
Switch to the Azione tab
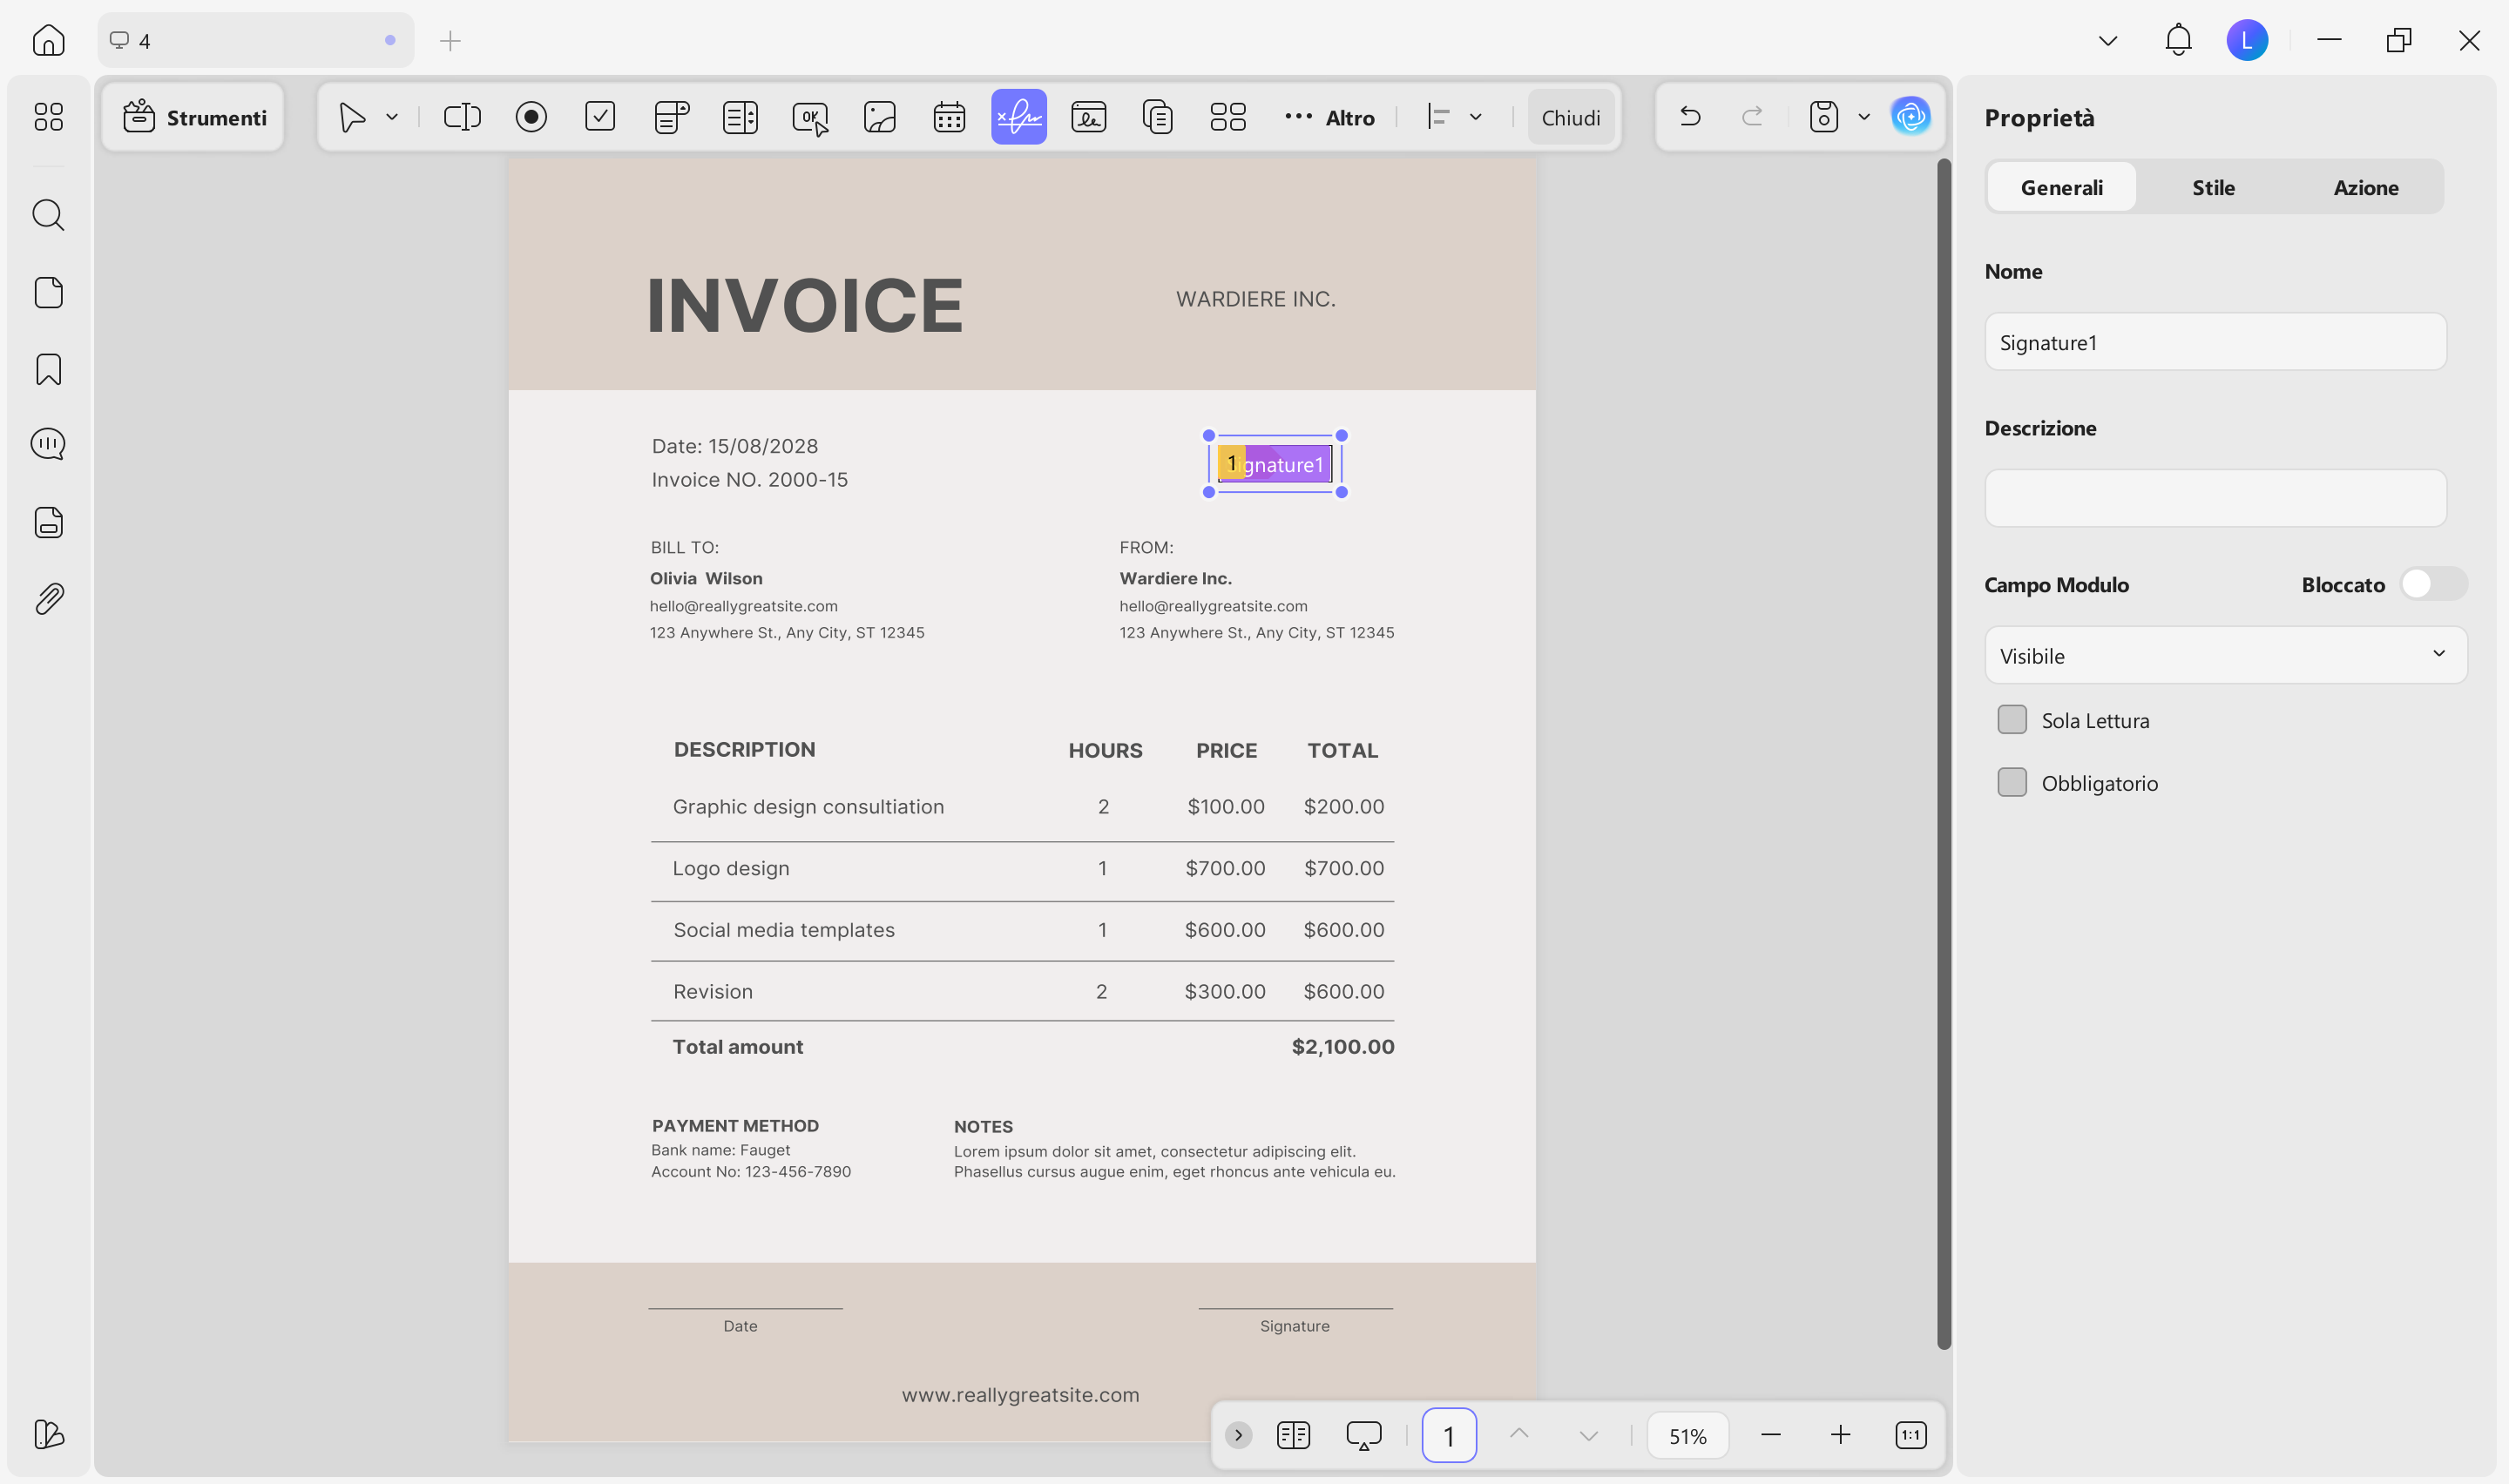point(2365,187)
